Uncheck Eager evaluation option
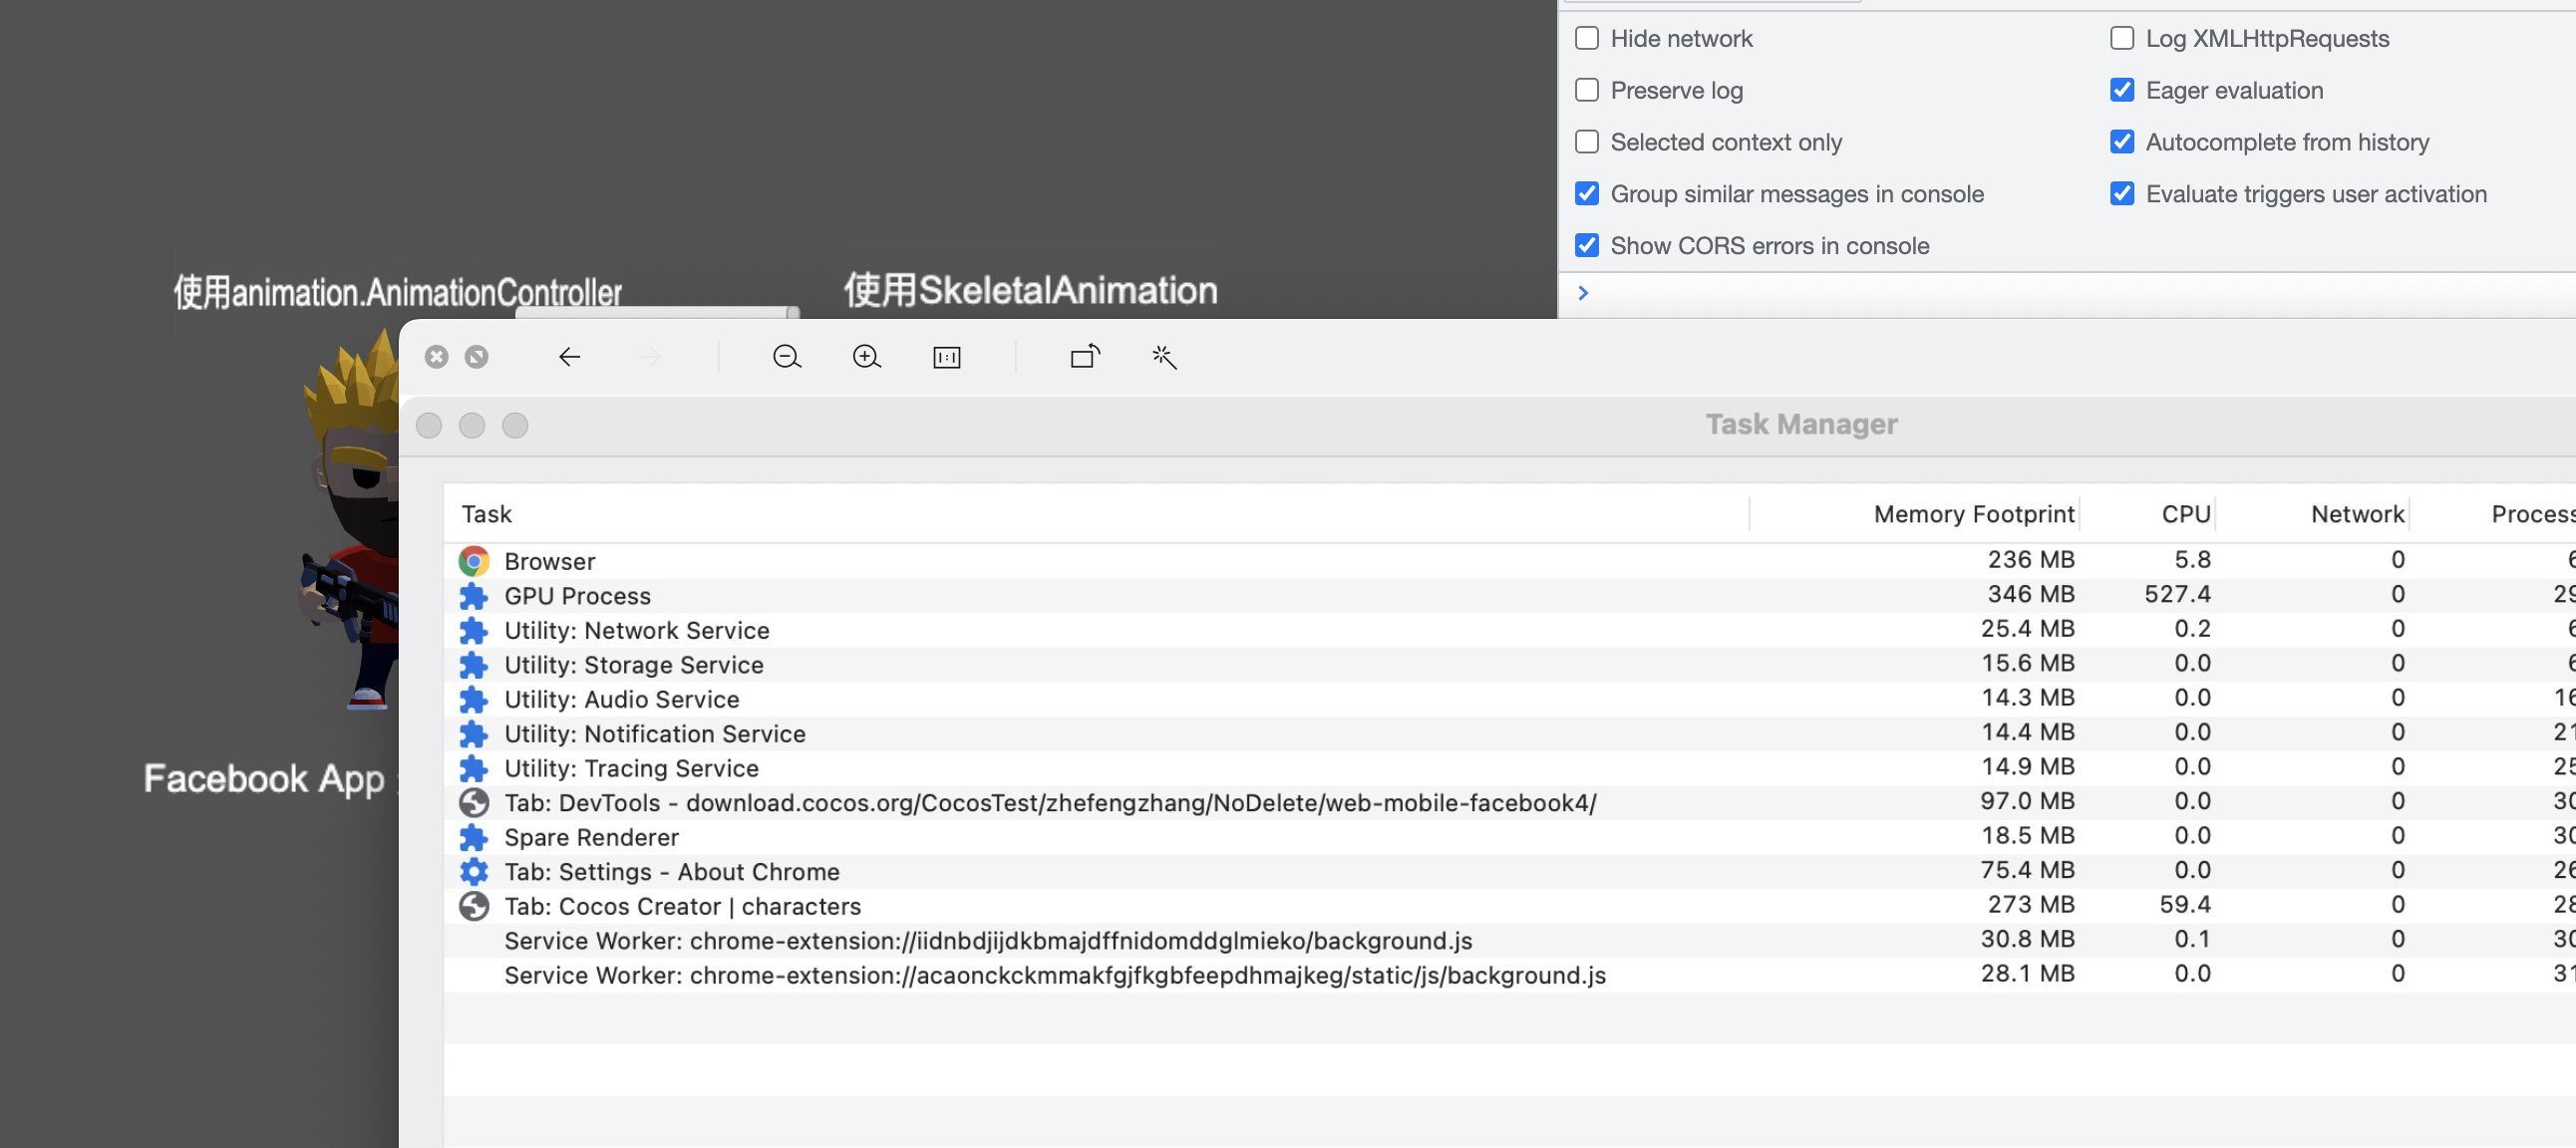 pyautogui.click(x=2122, y=90)
